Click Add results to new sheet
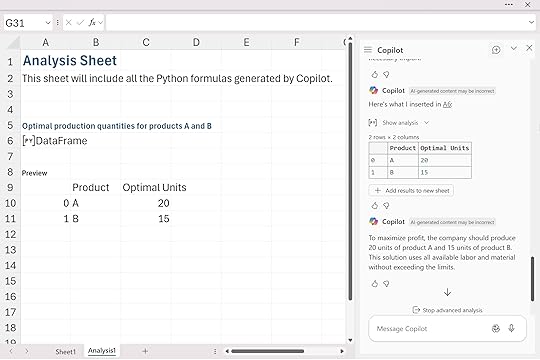The image size is (540, 360). click(x=411, y=191)
